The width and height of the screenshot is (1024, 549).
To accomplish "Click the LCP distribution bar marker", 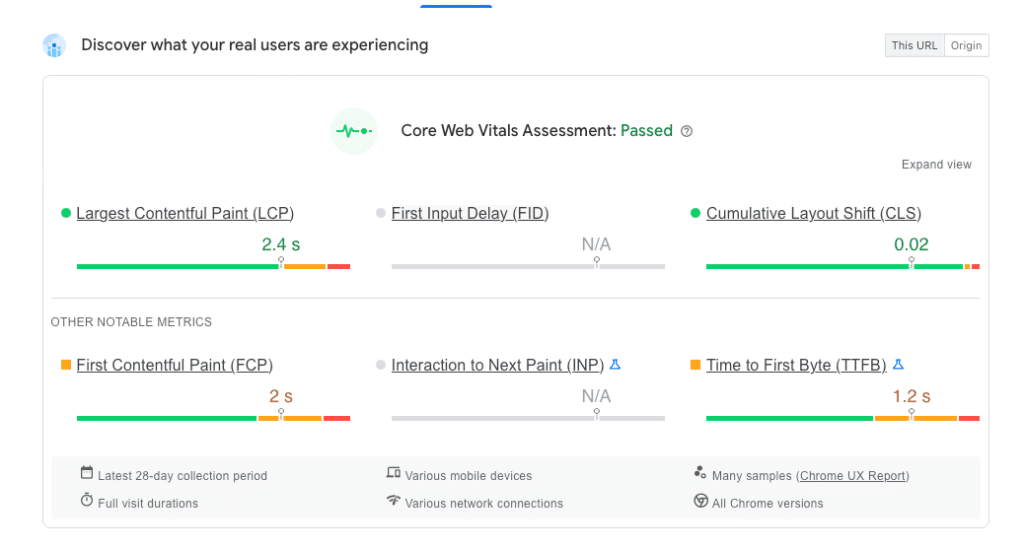I will (281, 263).
